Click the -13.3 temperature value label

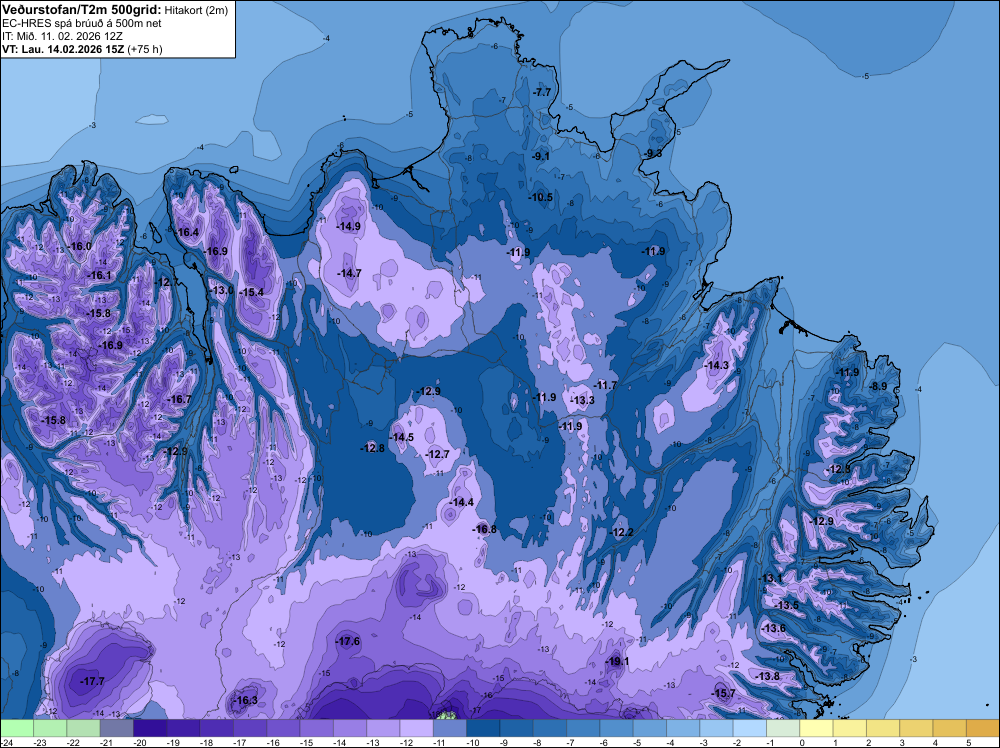[x=582, y=400]
